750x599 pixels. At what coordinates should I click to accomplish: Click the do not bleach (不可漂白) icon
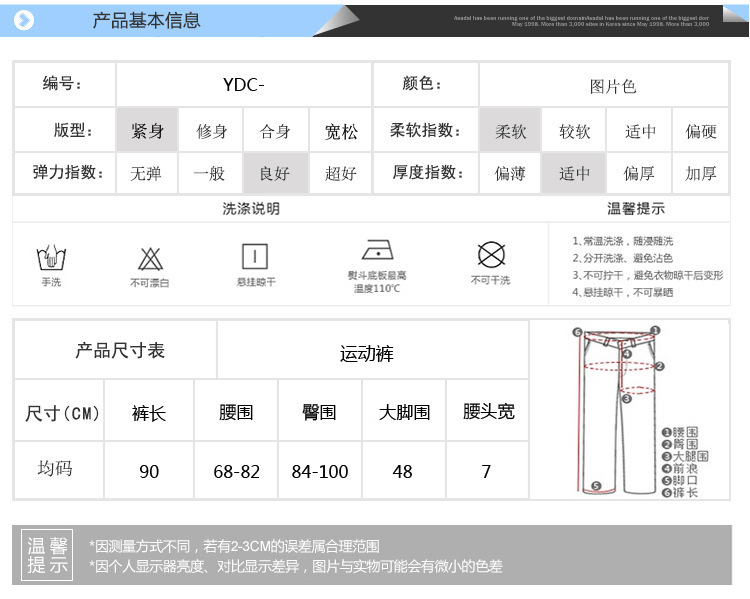(x=150, y=259)
